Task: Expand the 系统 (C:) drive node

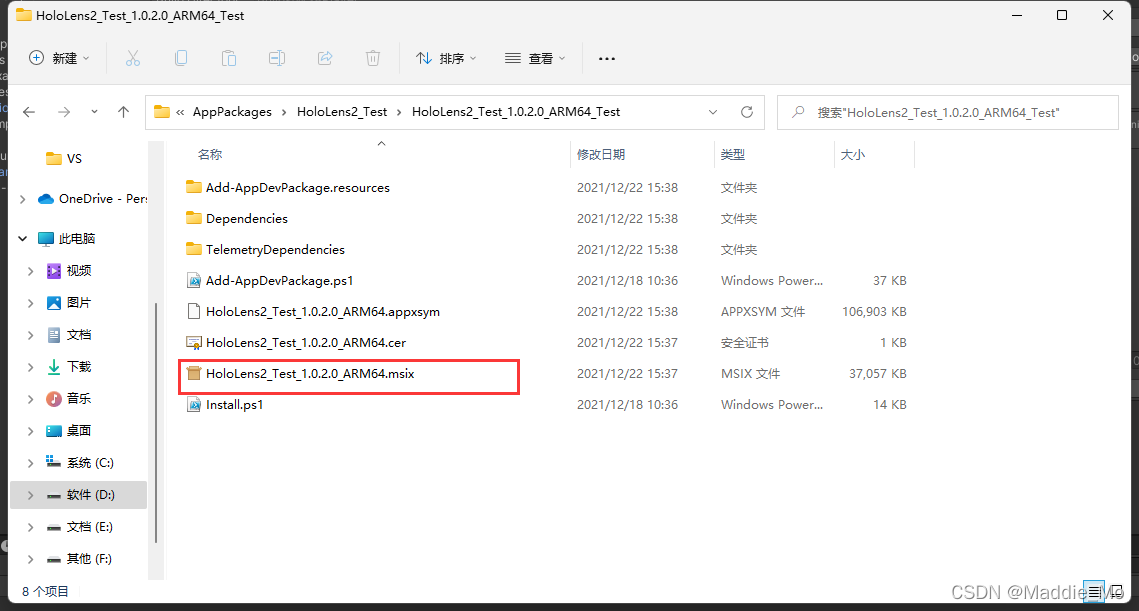Action: [31, 463]
